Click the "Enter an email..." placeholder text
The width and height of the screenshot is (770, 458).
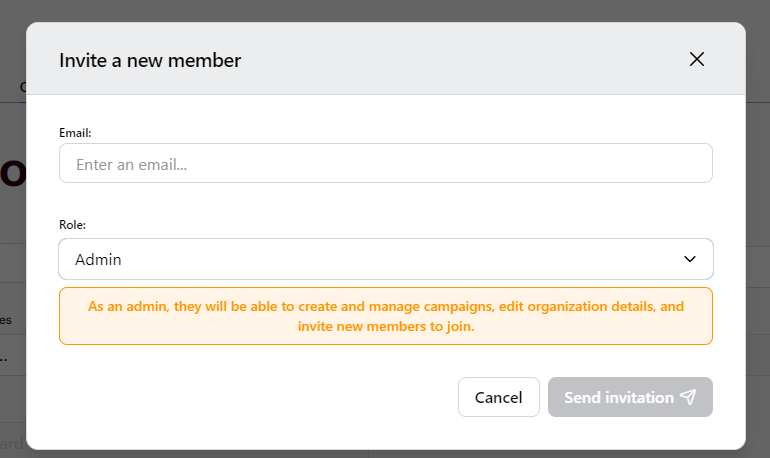(132, 164)
